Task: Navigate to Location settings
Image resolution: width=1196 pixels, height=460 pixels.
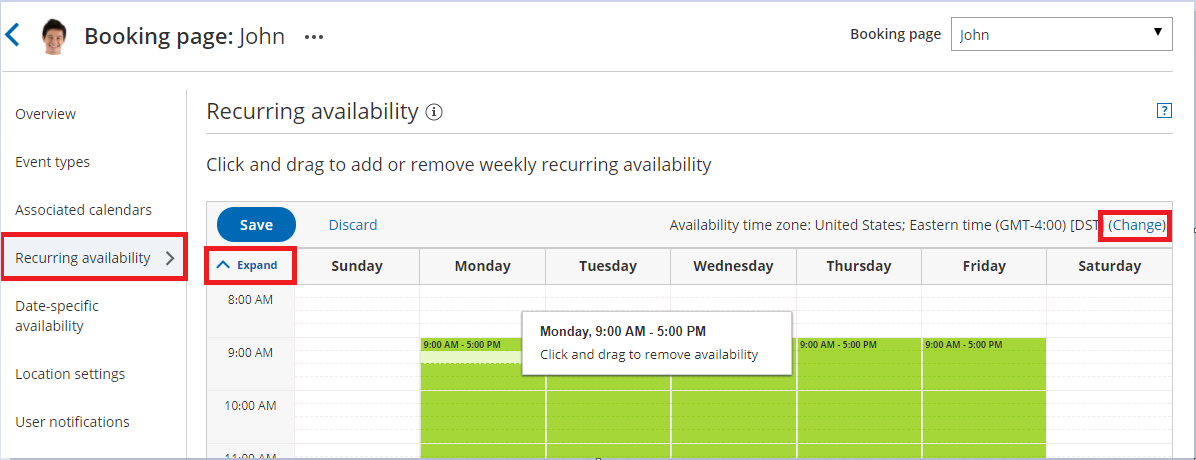Action: [70, 374]
